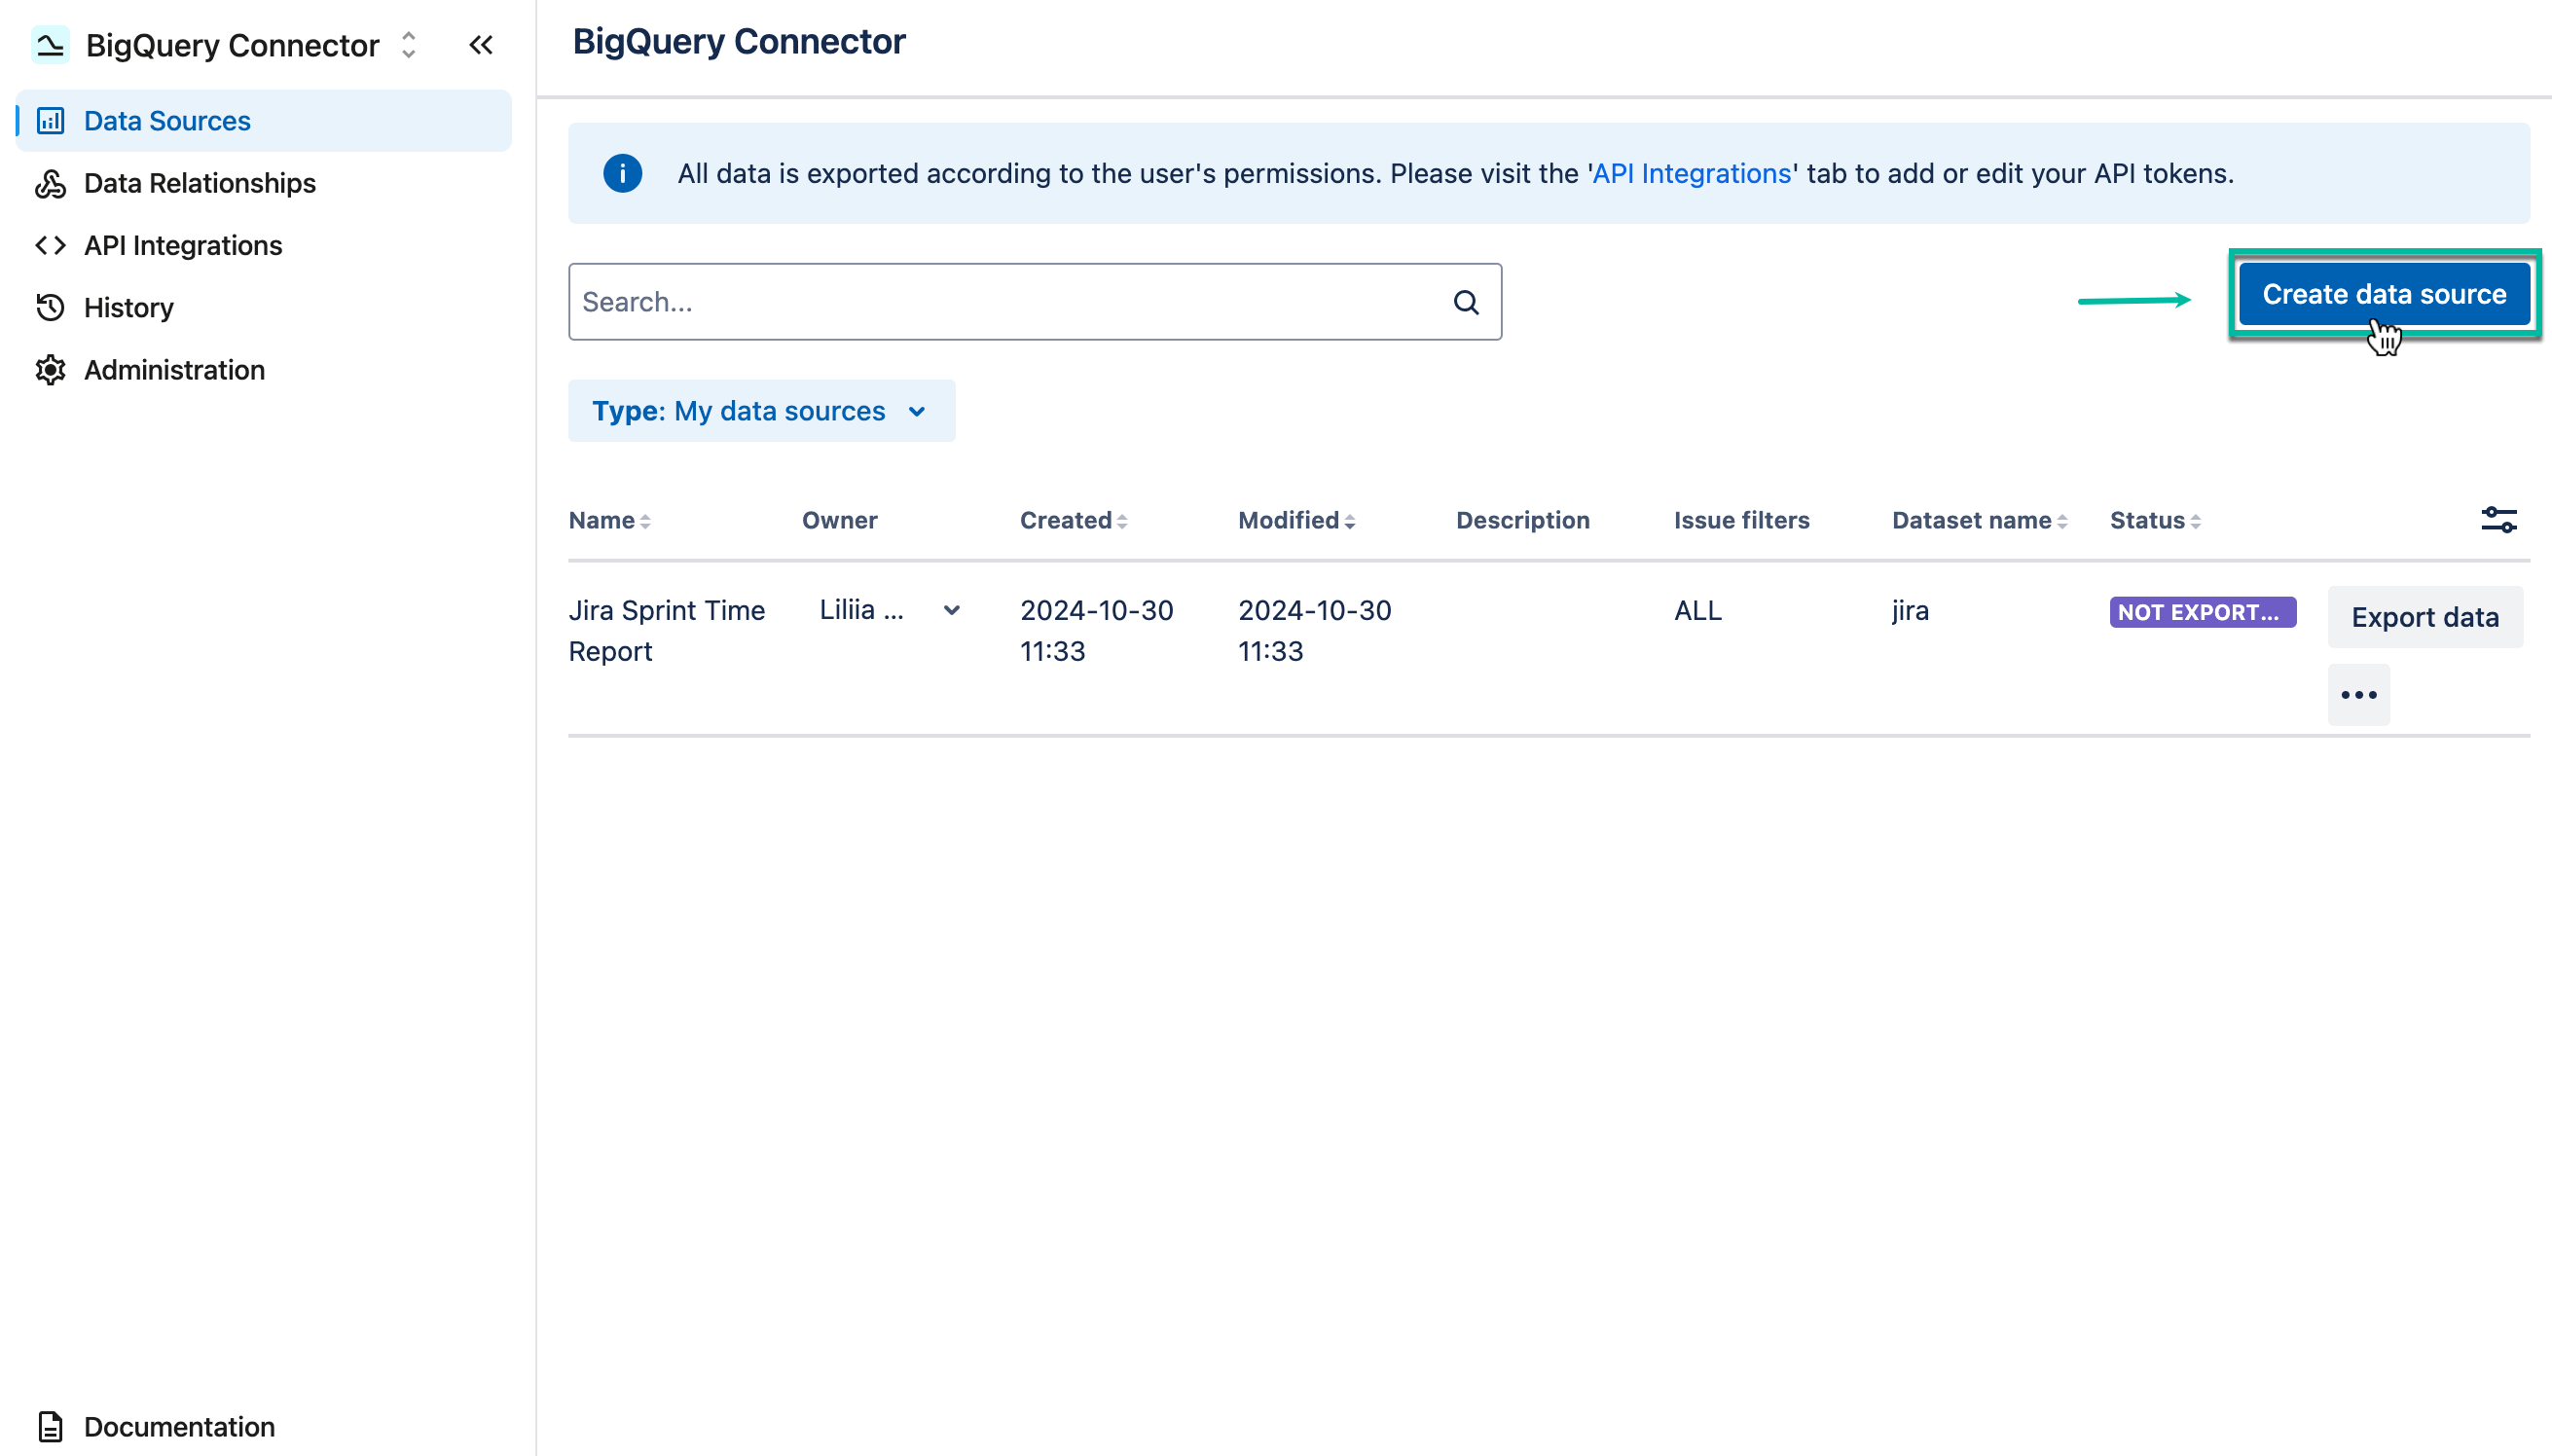This screenshot has height=1456, width=2552.
Task: Click the API Integrations code icon
Action: (x=51, y=245)
